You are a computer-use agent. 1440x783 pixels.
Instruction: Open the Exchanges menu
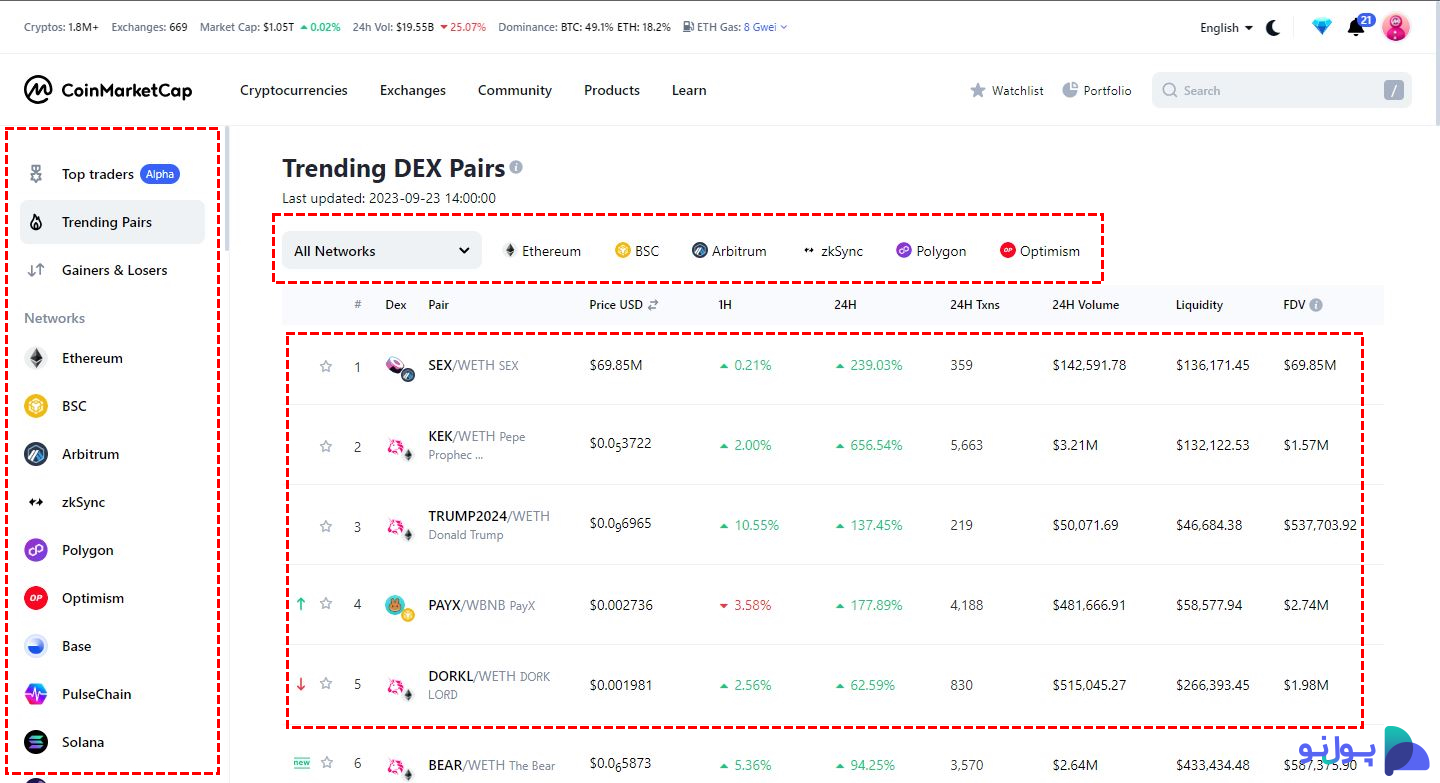click(413, 90)
